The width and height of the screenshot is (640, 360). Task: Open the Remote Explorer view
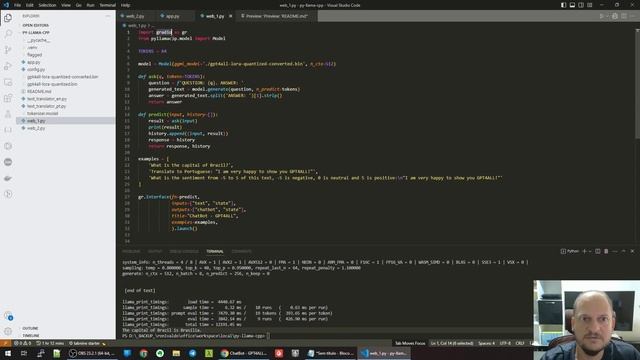pyautogui.click(x=8, y=82)
